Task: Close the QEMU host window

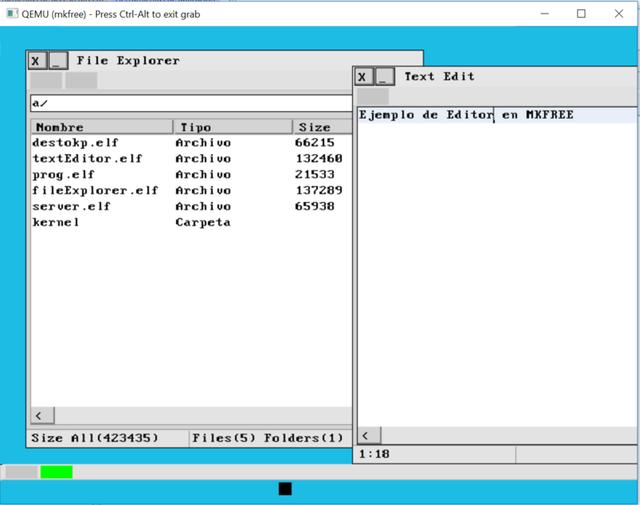Action: (x=619, y=14)
